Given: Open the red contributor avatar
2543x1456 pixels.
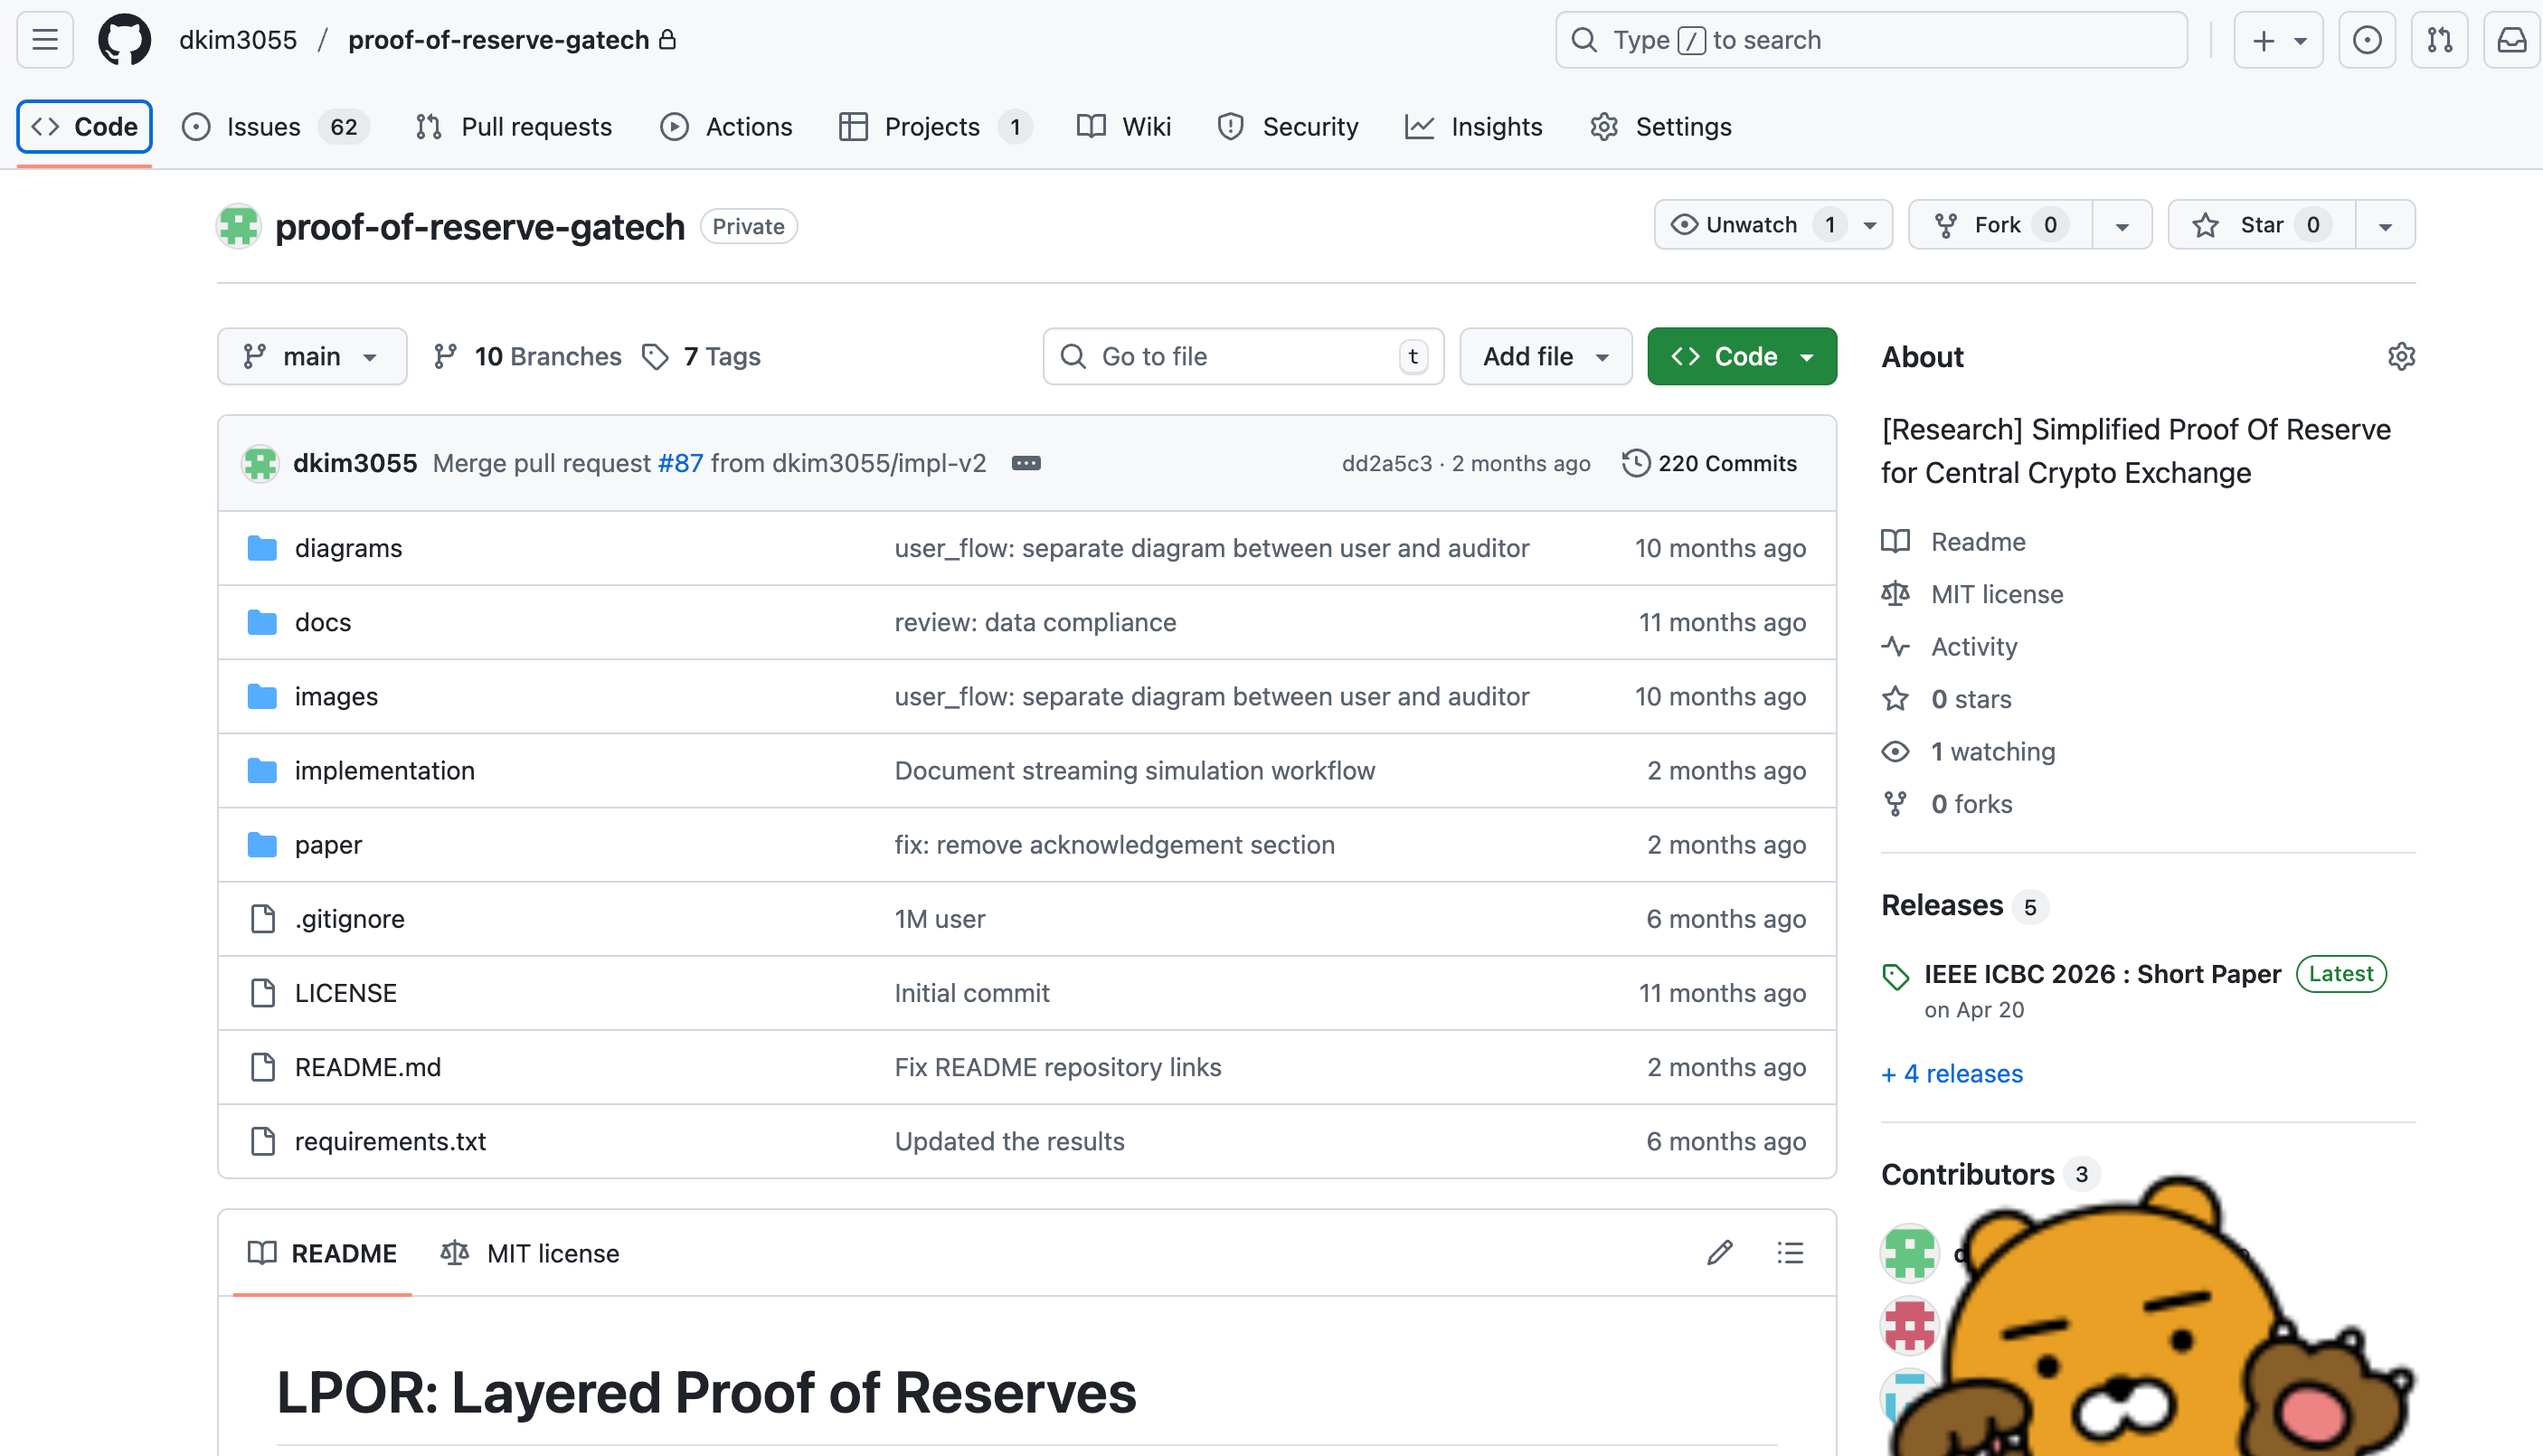Looking at the screenshot, I should coord(1909,1326).
